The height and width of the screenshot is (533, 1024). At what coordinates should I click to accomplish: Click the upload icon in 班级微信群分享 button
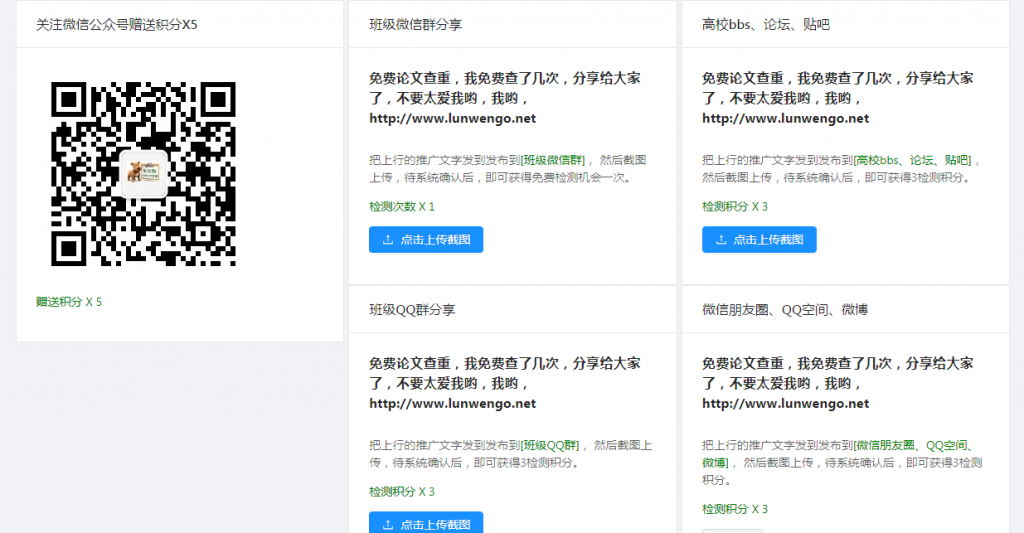(388, 240)
